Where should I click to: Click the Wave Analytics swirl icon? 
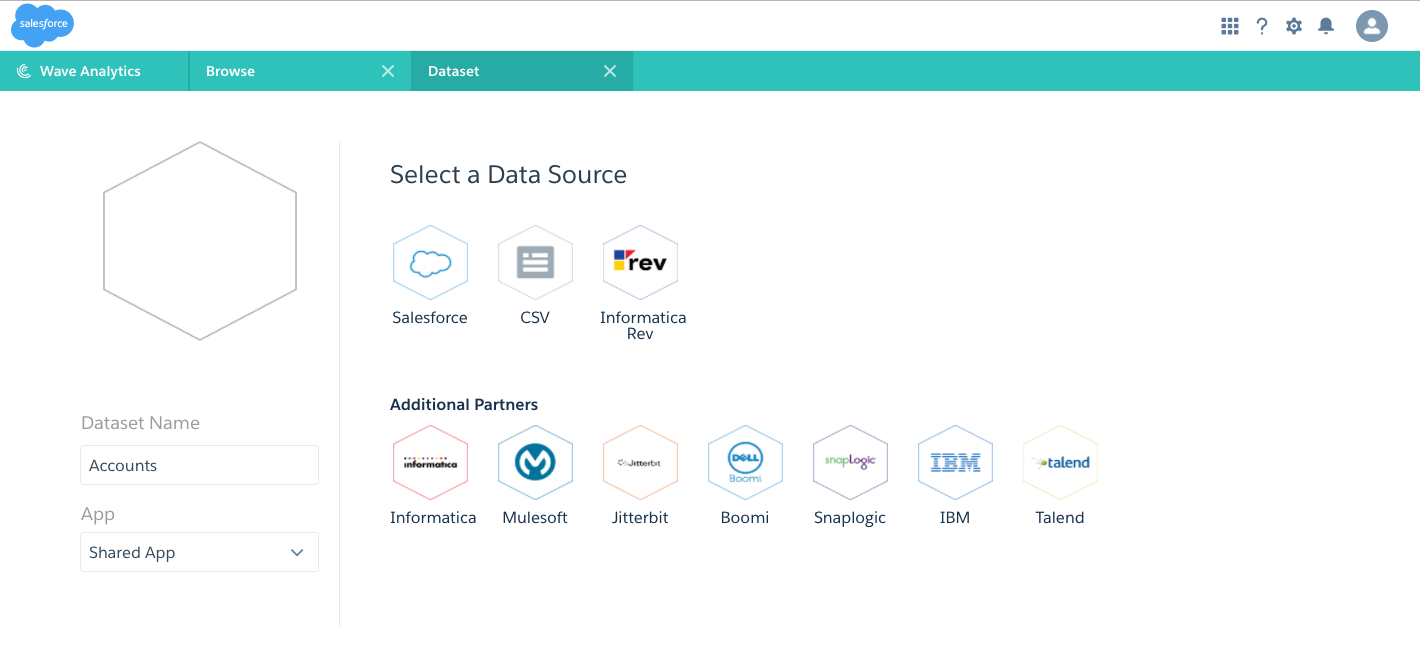(x=24, y=71)
